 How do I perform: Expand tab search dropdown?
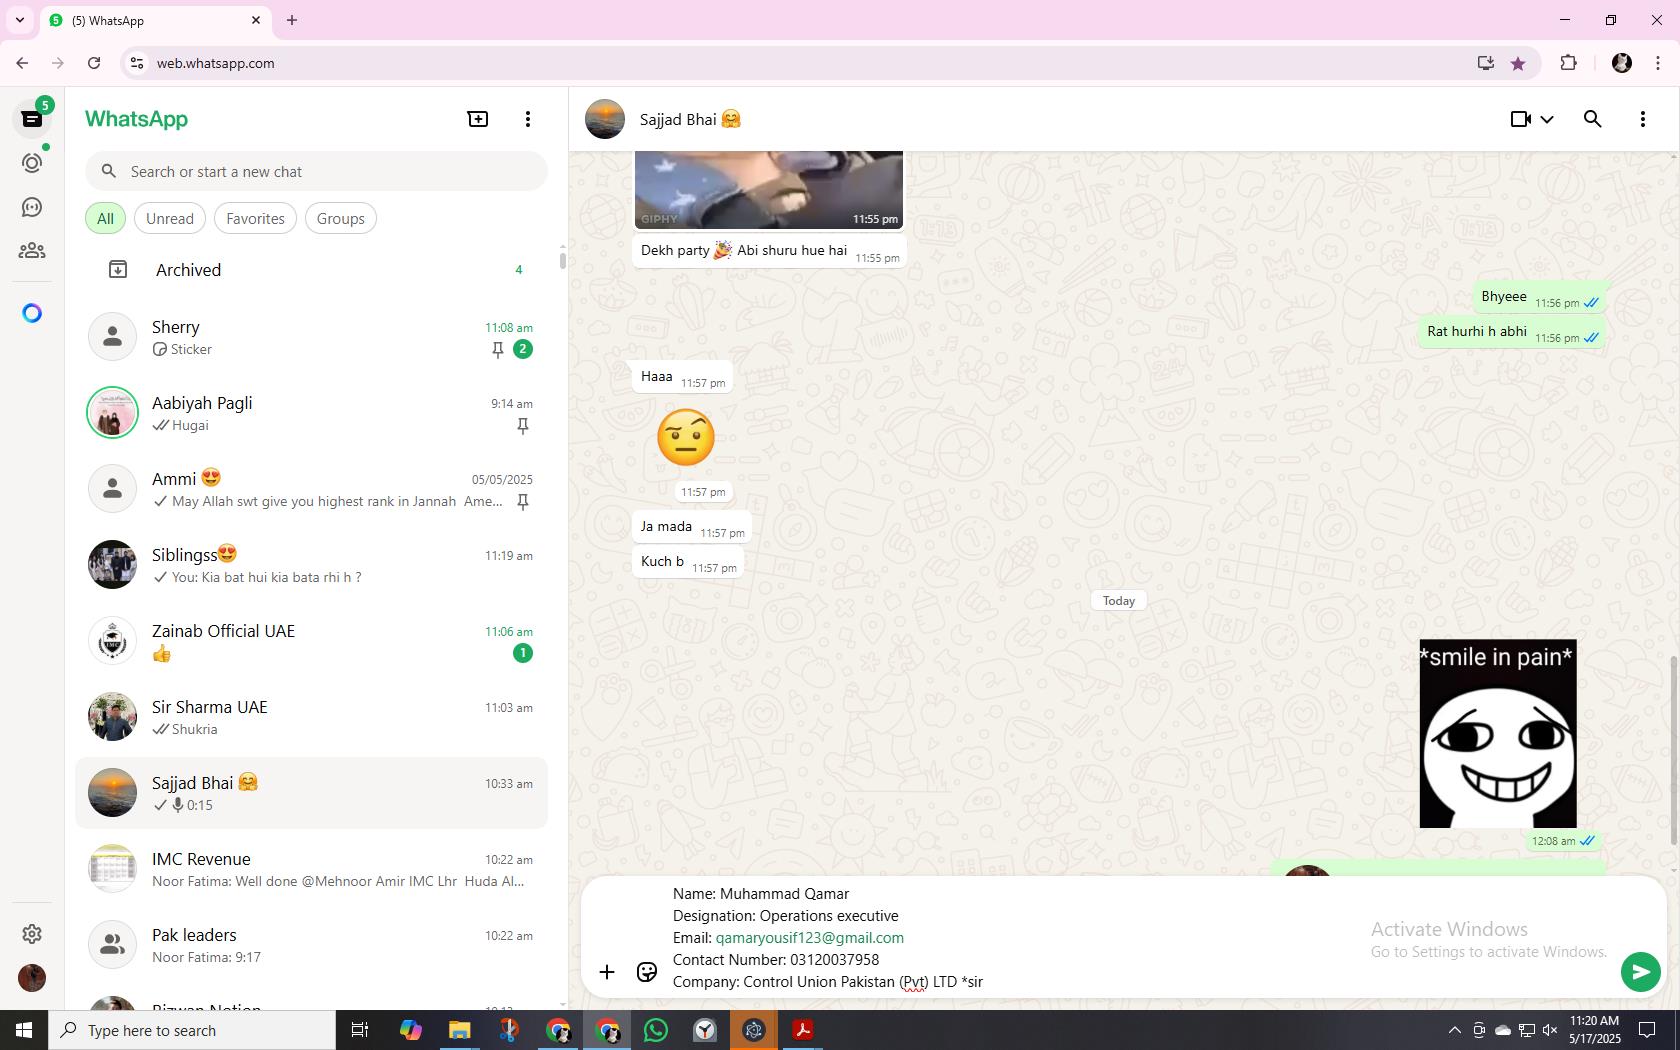(x=19, y=20)
